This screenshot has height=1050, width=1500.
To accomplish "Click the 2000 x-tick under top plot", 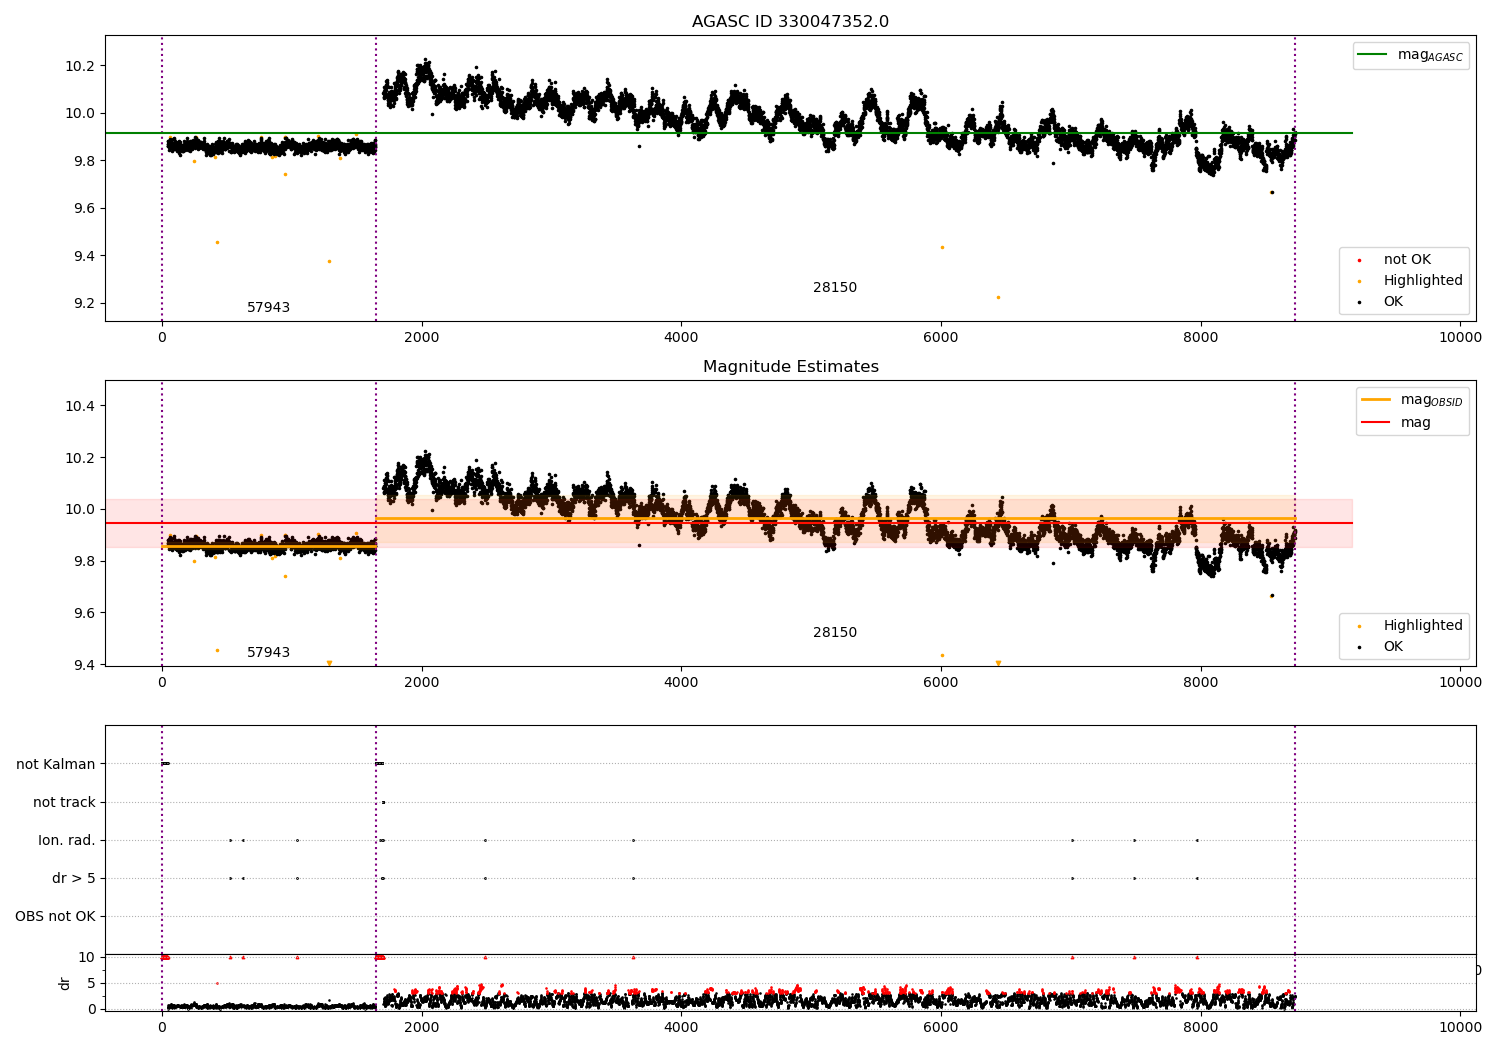I will tap(421, 337).
